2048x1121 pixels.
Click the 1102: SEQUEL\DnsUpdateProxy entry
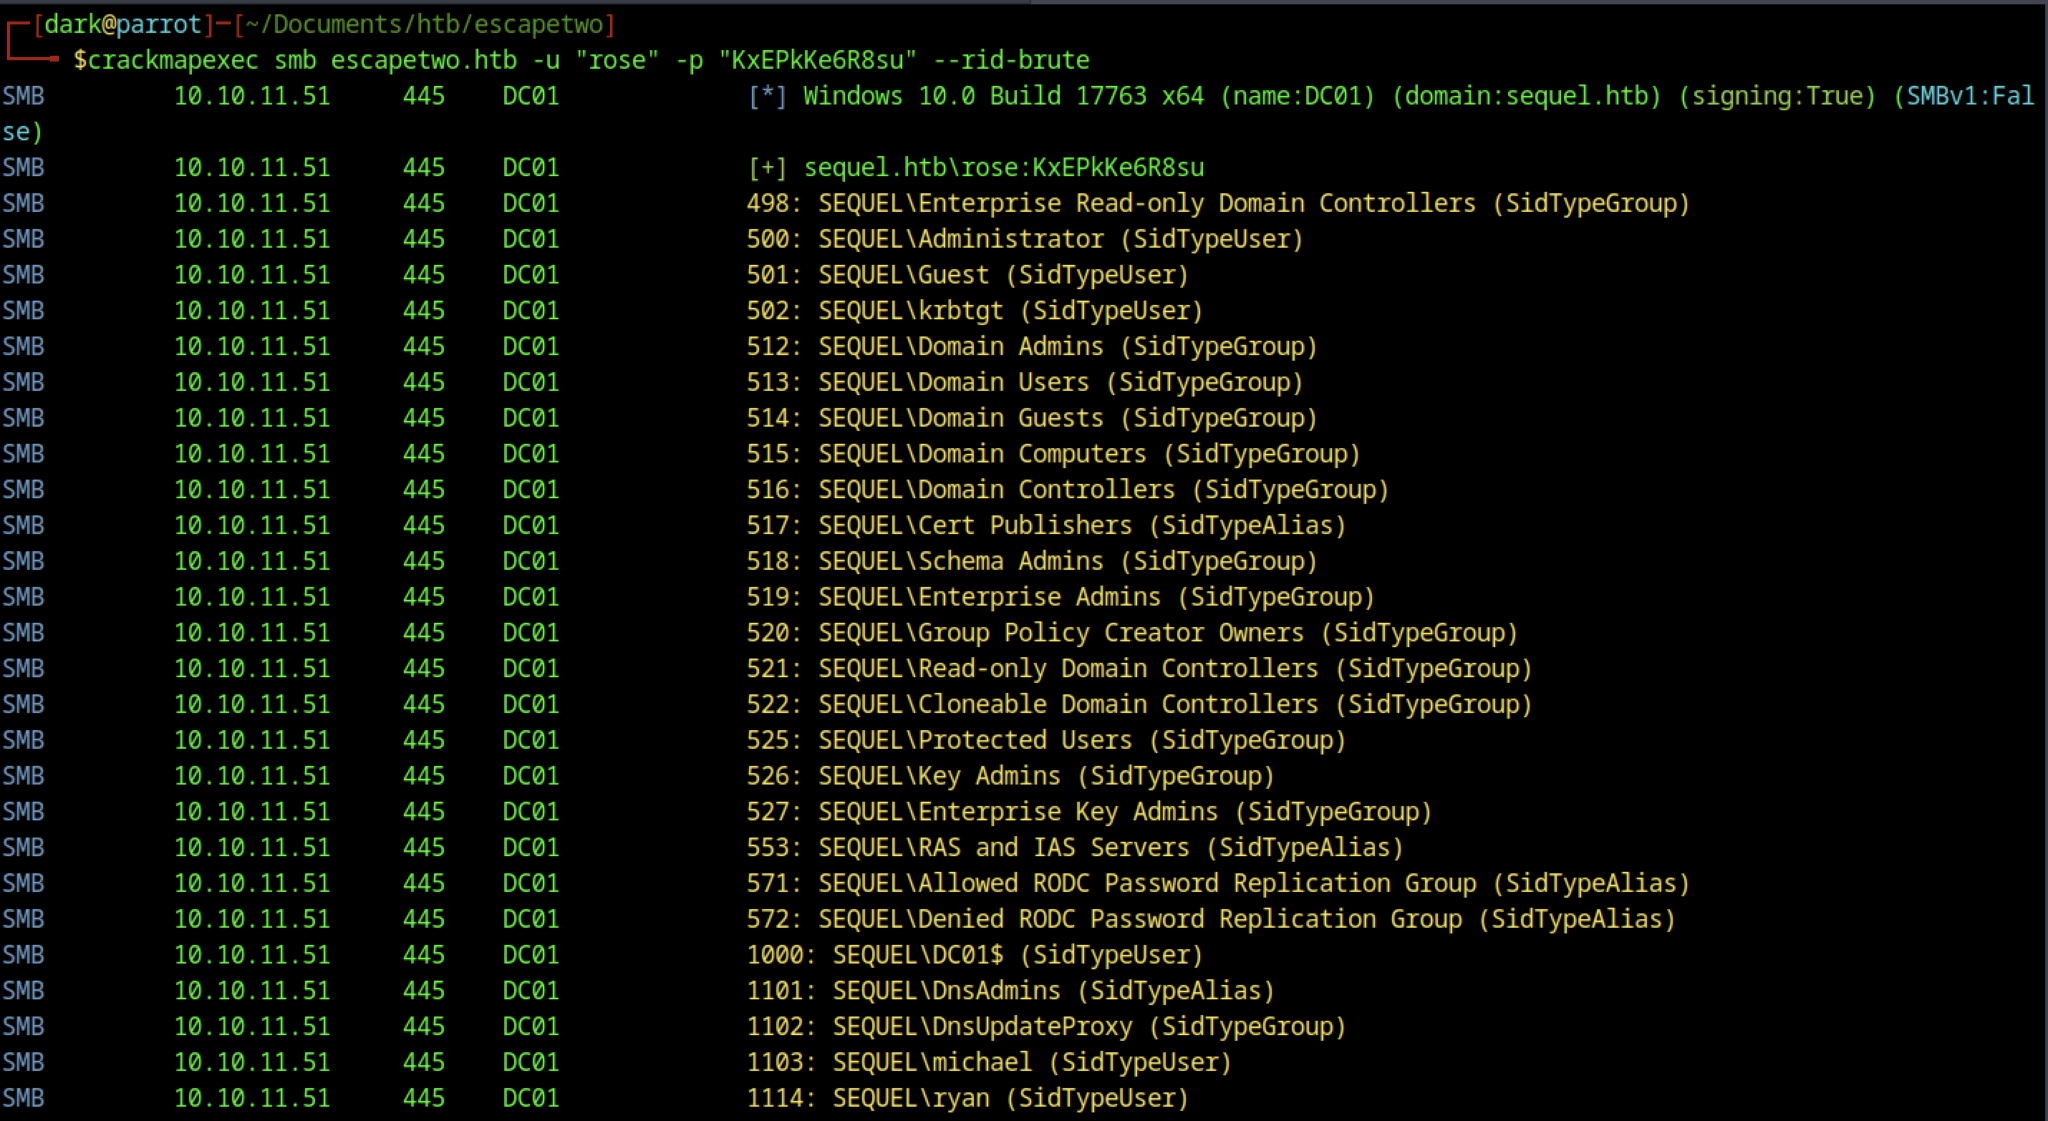(1047, 1027)
